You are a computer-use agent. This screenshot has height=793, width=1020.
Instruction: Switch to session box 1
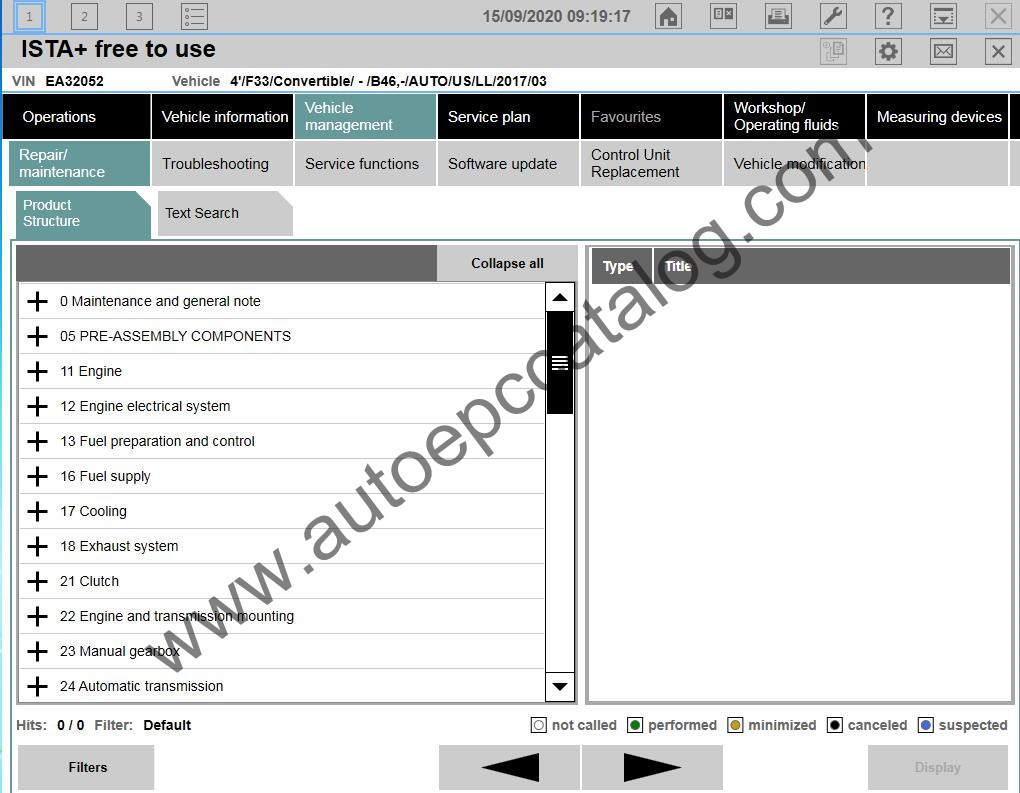(29, 16)
